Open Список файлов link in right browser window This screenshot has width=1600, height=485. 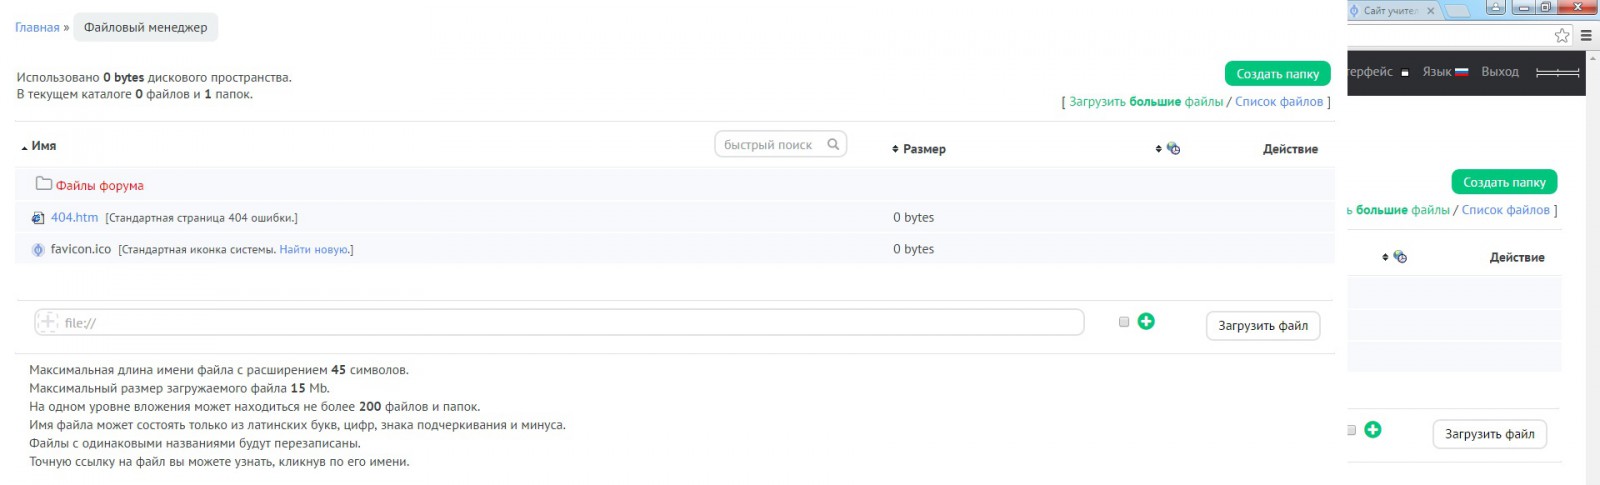[x=1506, y=210]
